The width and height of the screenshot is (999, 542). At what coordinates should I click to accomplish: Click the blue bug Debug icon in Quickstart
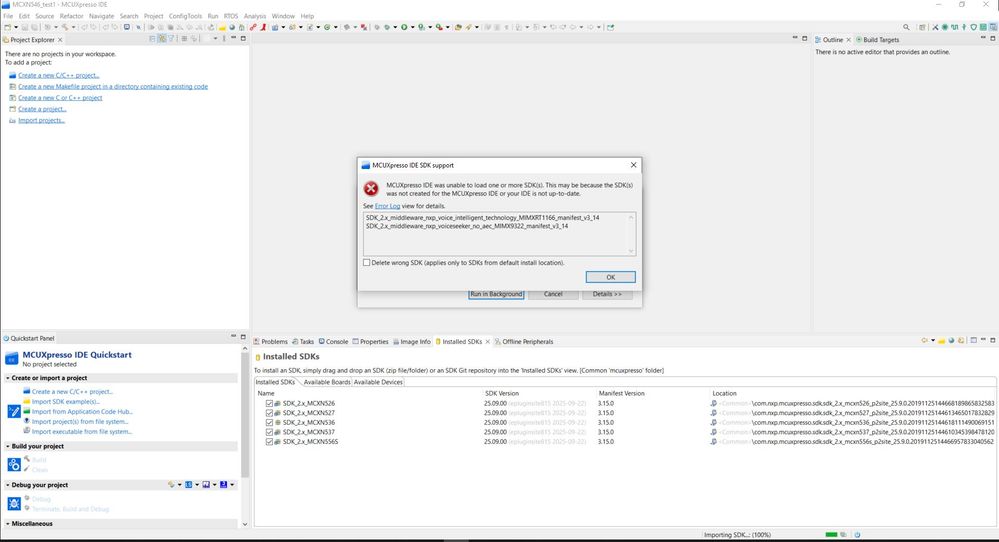[x=14, y=504]
